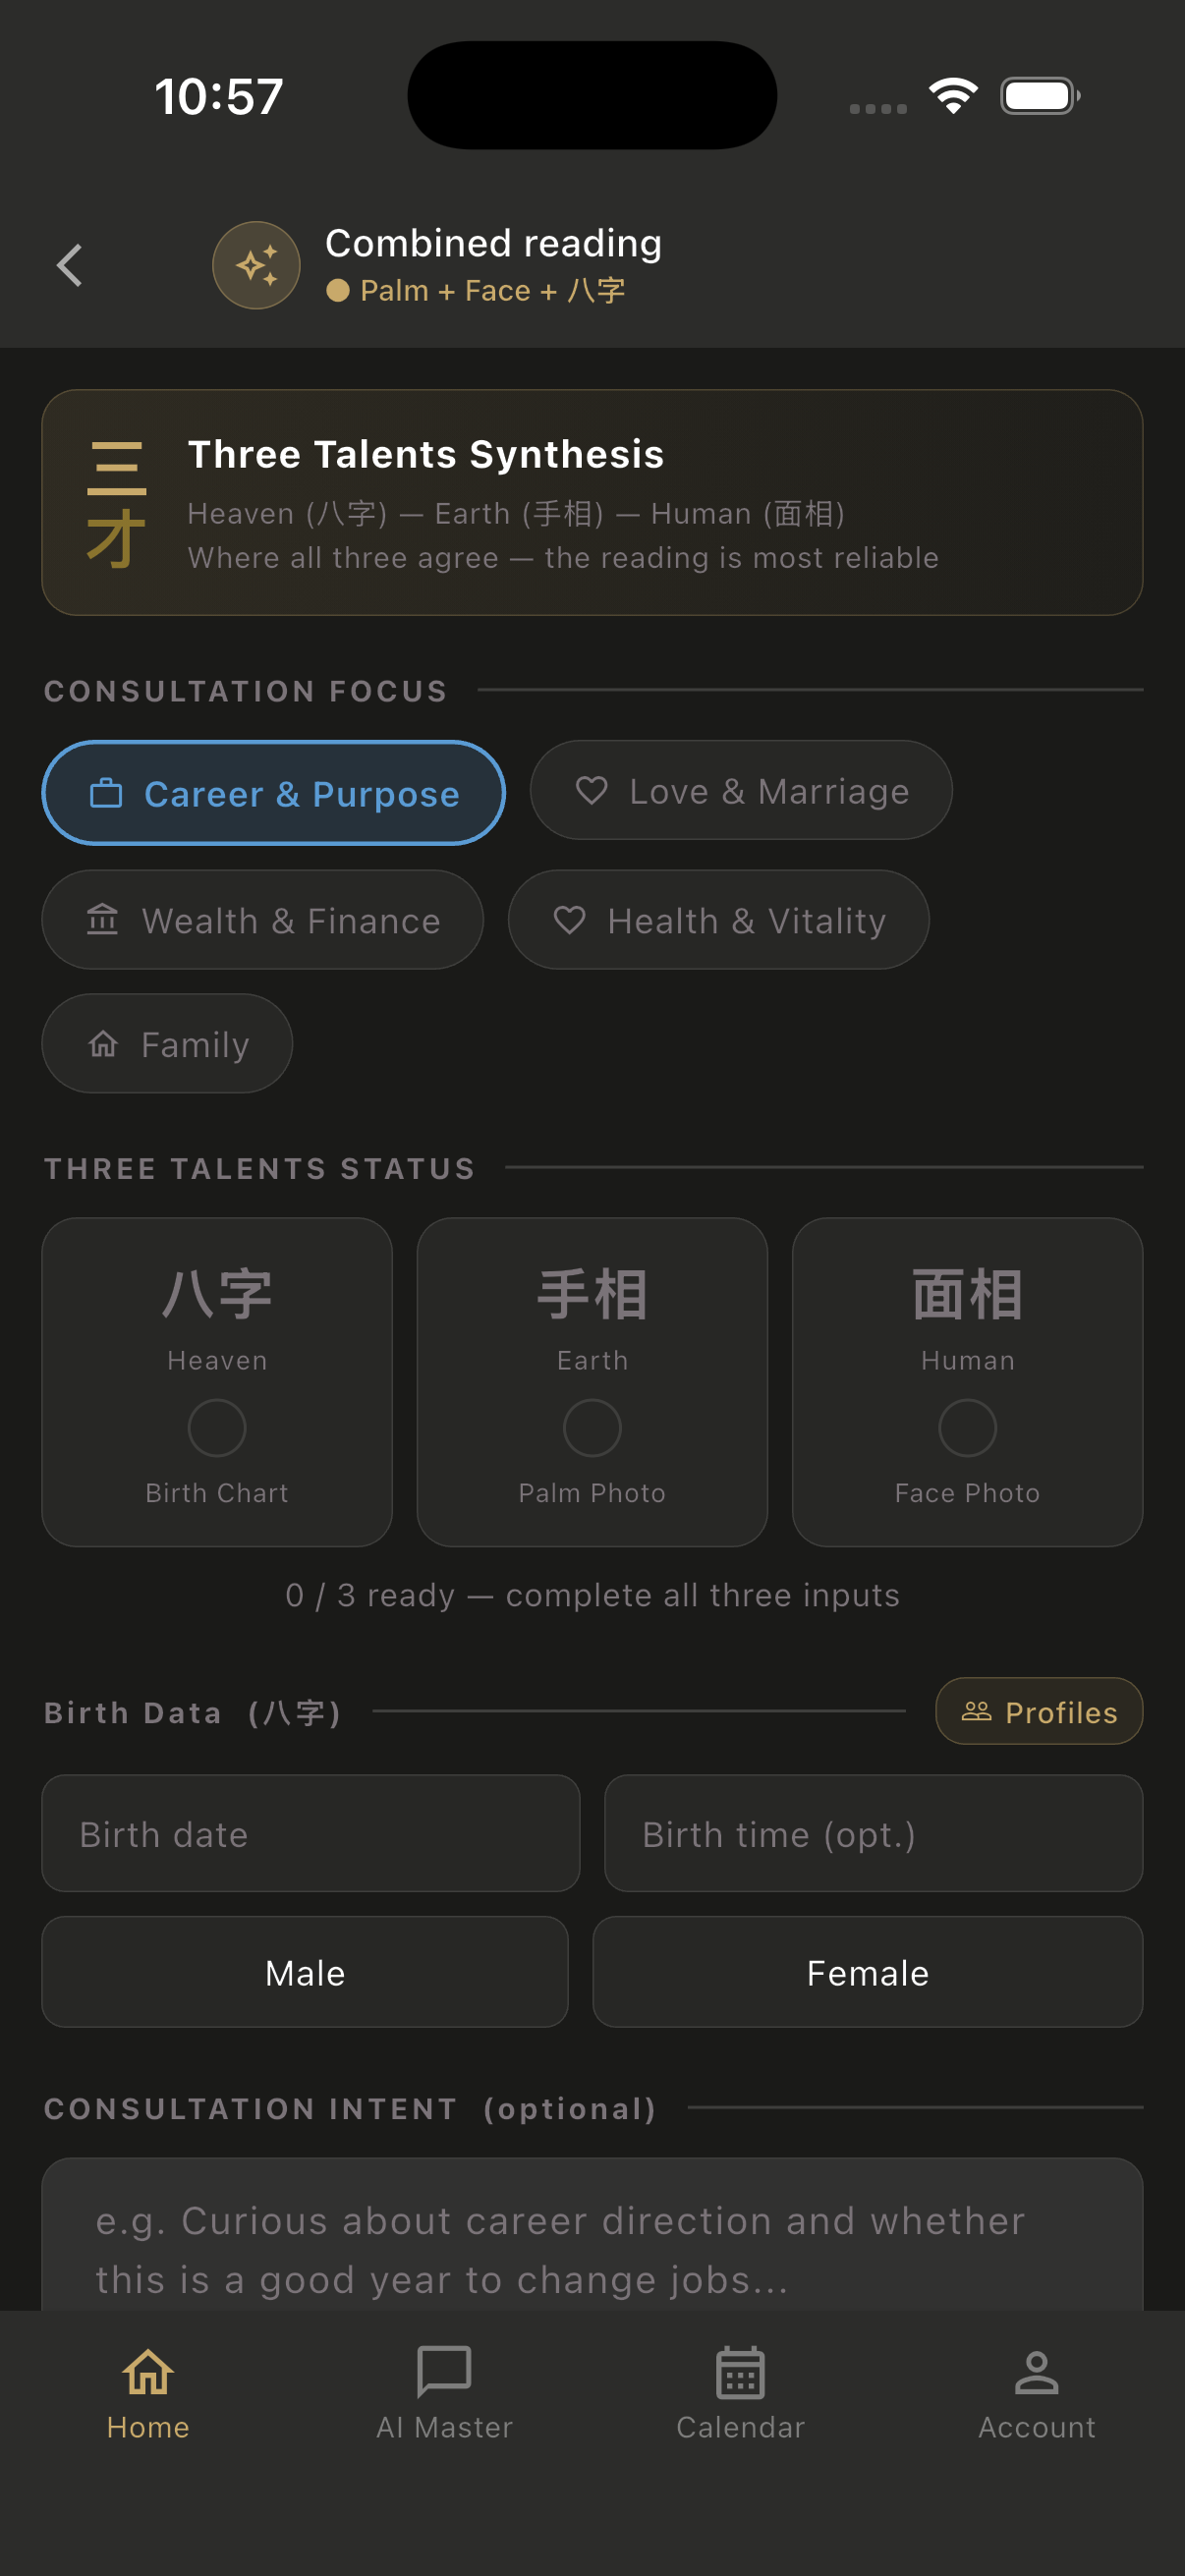Tap the Wi-Fi status icon
The height and width of the screenshot is (2576, 1185).
953,96
